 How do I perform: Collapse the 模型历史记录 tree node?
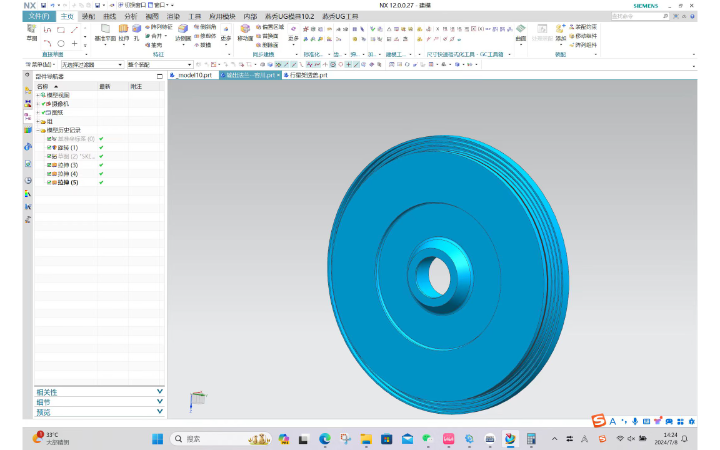(38, 130)
